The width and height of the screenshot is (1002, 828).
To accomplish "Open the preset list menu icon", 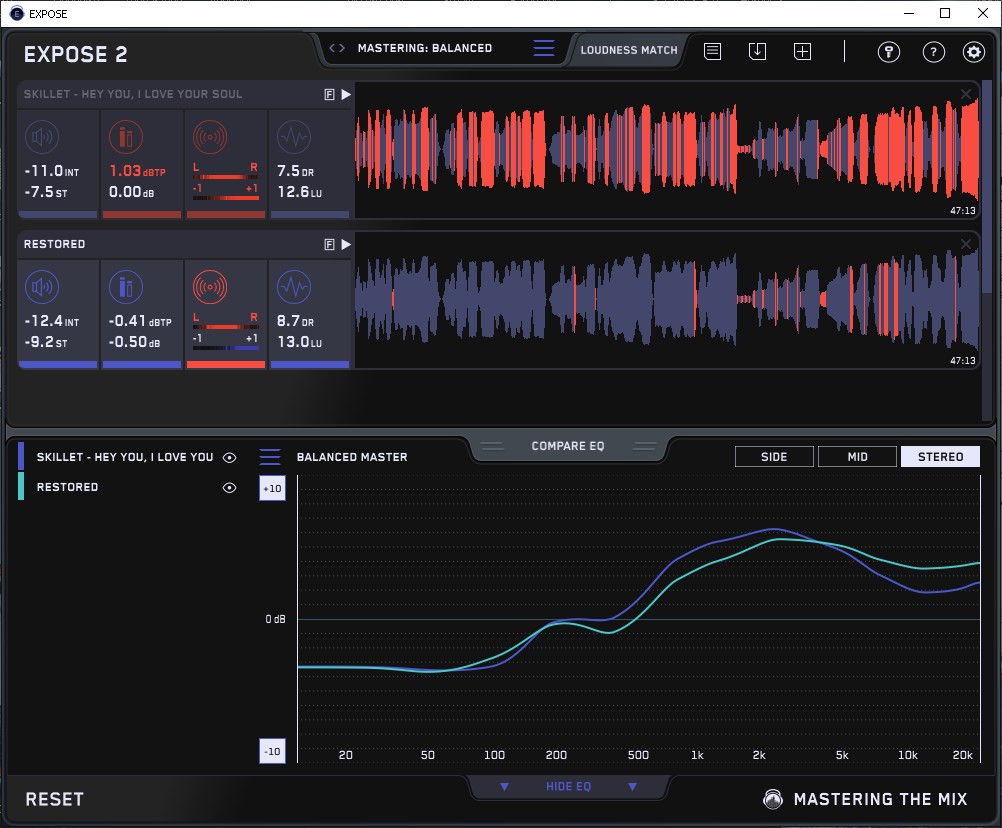I will [544, 48].
